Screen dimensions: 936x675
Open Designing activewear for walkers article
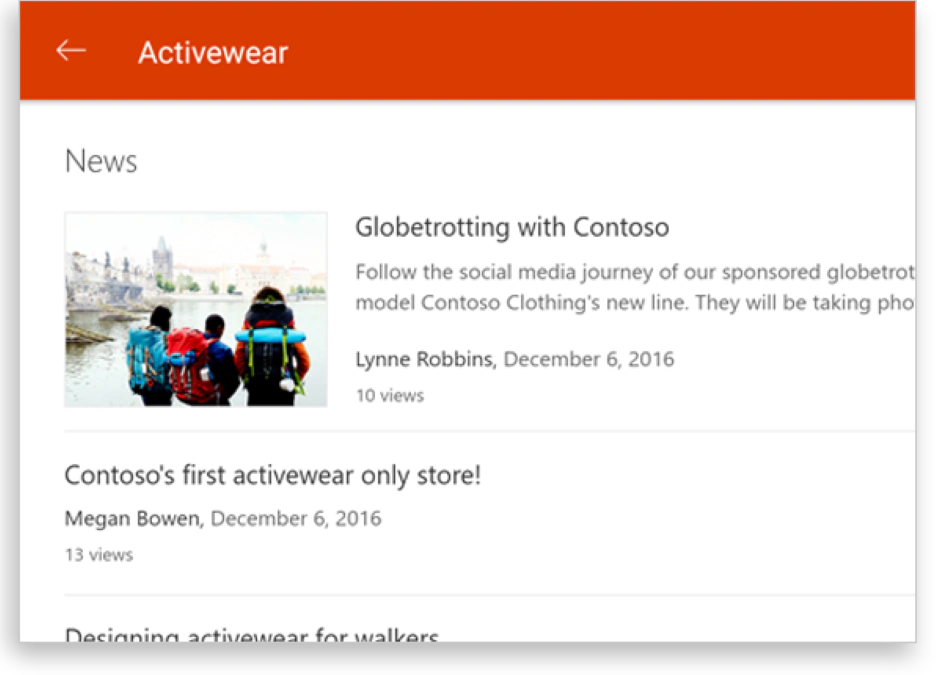click(x=251, y=635)
